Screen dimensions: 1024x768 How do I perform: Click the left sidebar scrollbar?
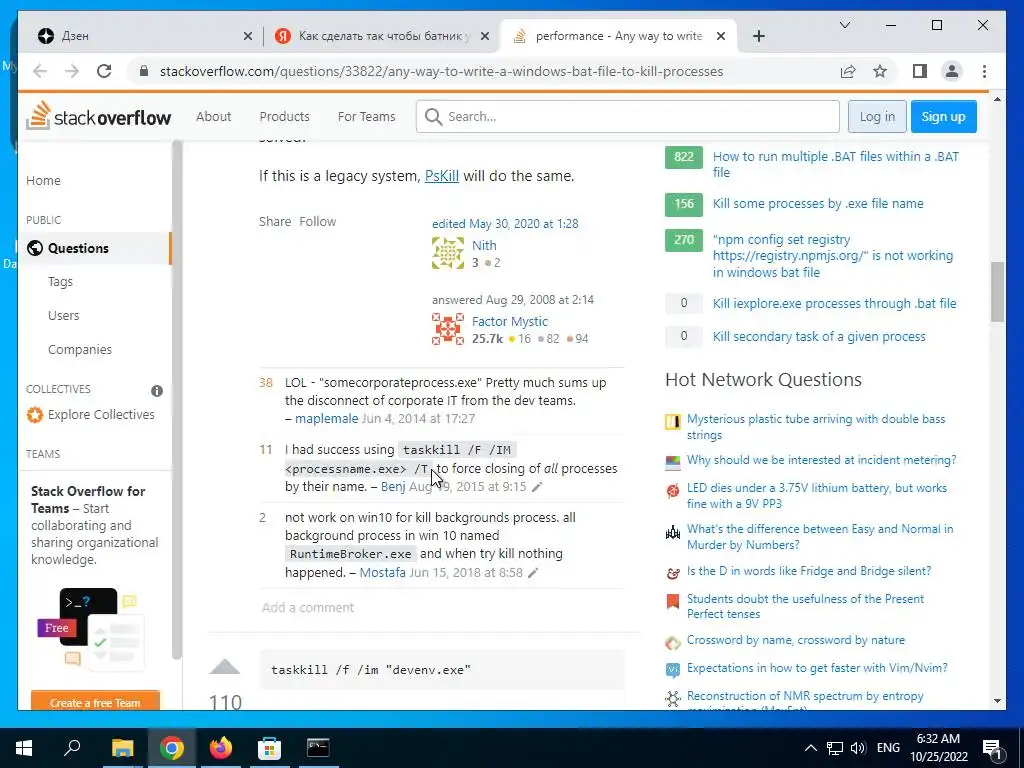[176, 398]
